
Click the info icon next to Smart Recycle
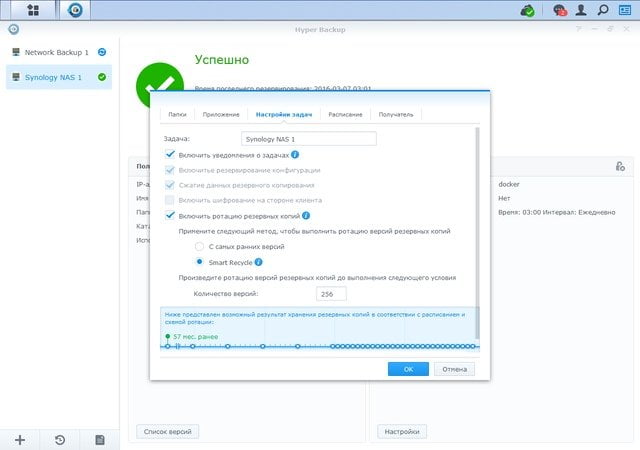coord(258,262)
